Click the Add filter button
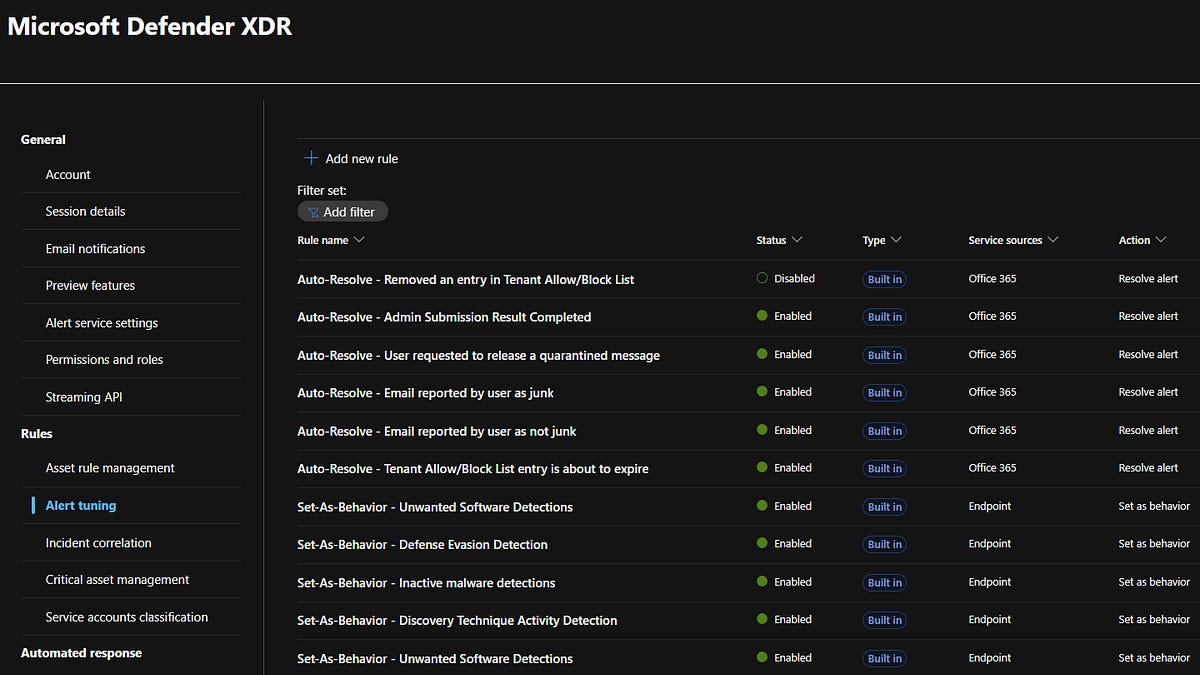Image resolution: width=1200 pixels, height=675 pixels. coord(342,212)
